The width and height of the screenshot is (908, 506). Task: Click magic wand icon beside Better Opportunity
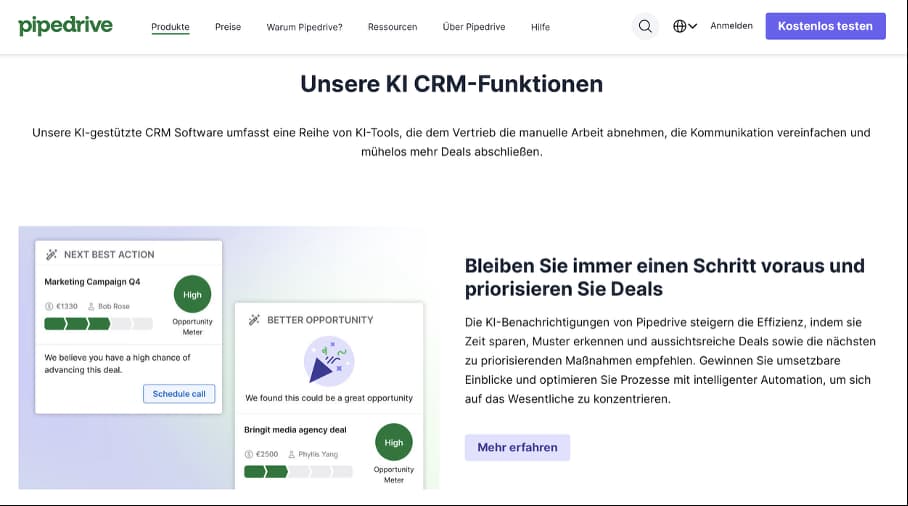click(254, 320)
